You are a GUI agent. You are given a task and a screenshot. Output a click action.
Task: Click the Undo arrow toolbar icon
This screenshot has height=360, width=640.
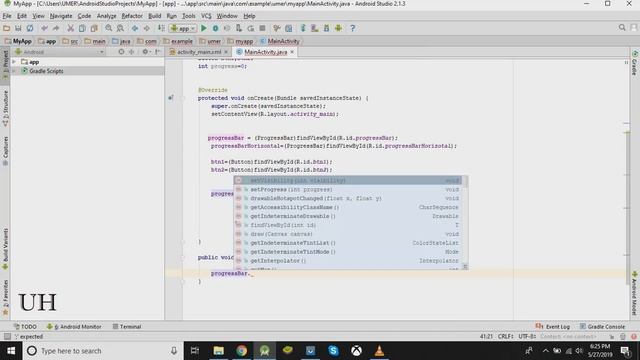(44, 28)
